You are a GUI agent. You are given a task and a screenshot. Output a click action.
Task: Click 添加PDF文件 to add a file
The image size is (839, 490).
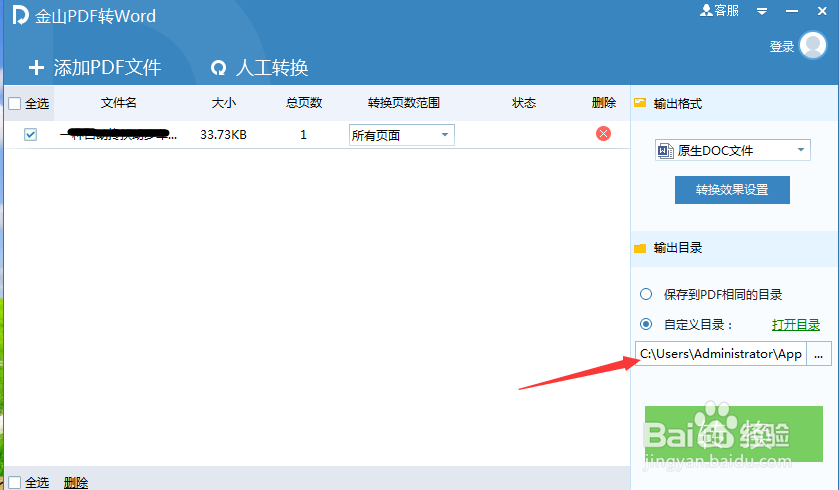[95, 67]
